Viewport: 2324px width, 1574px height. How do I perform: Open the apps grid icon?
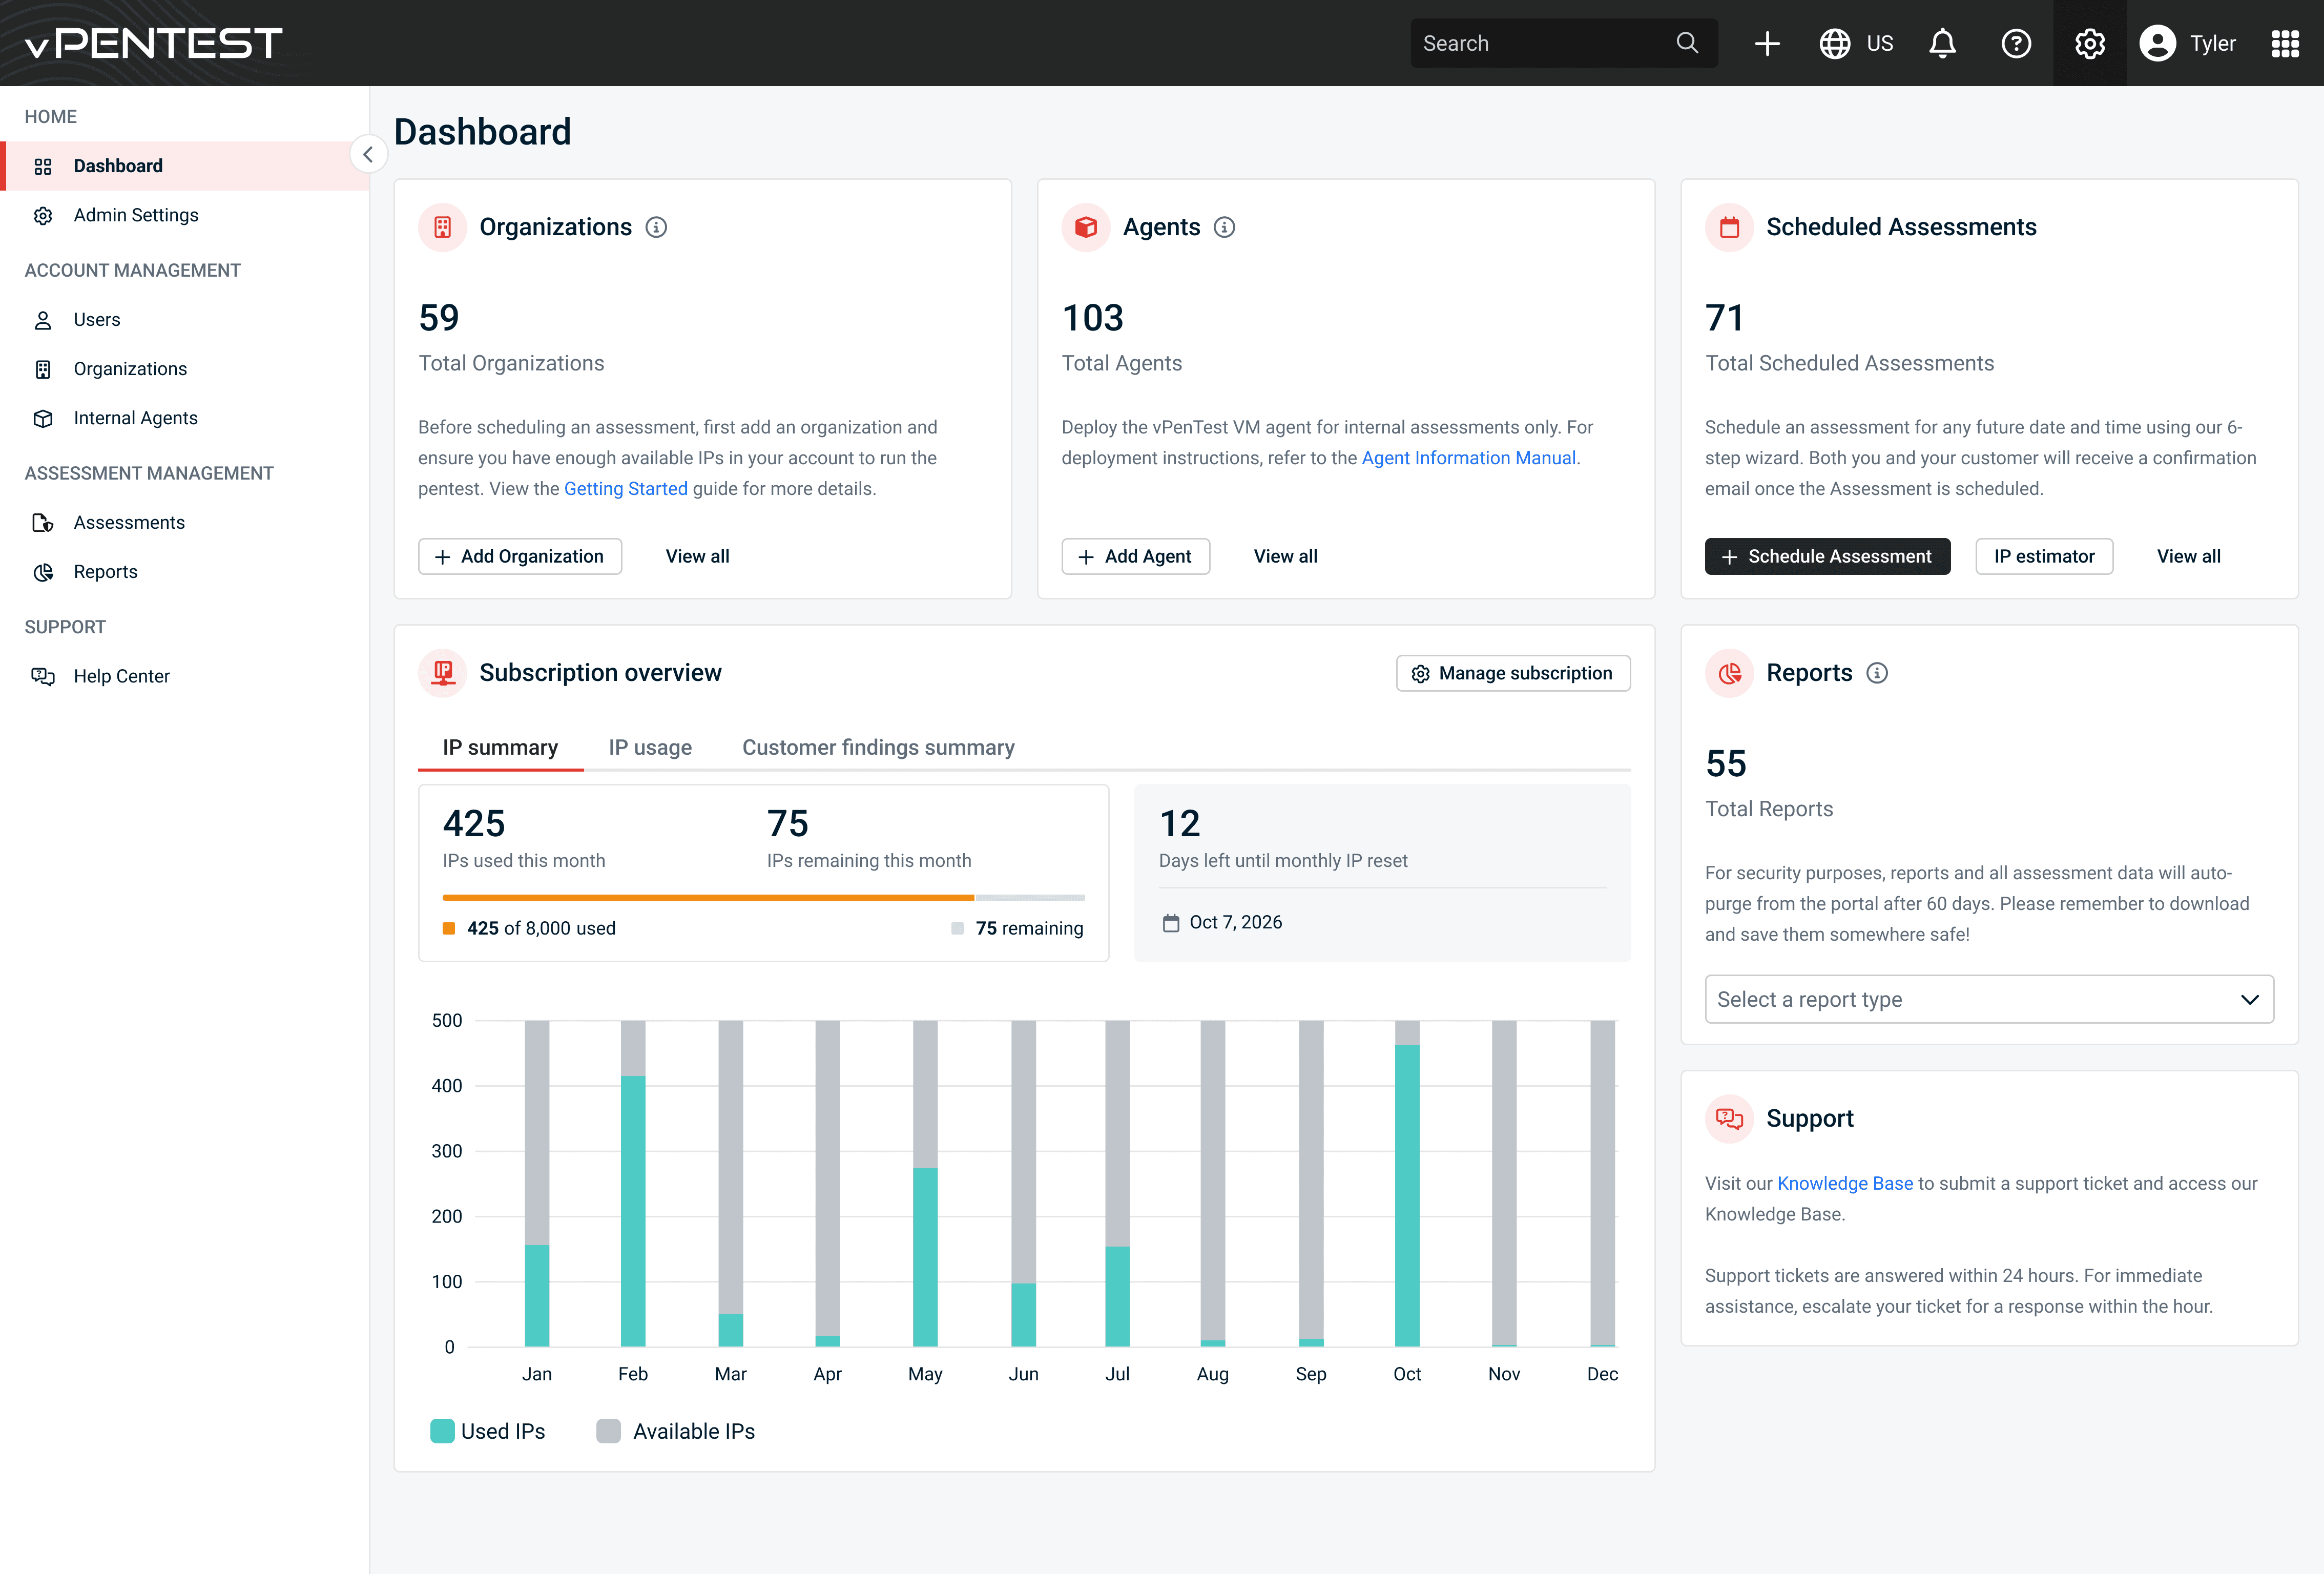(x=2285, y=43)
